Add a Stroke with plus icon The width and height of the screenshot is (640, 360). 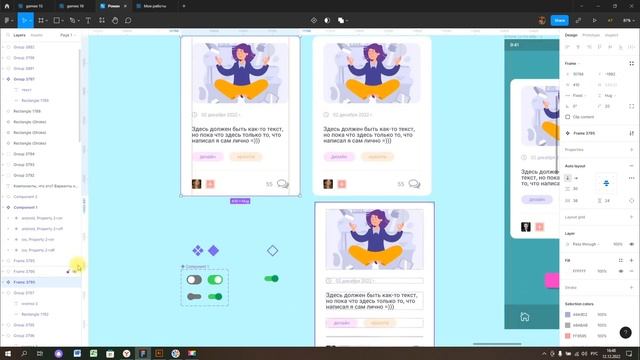pyautogui.click(x=631, y=287)
